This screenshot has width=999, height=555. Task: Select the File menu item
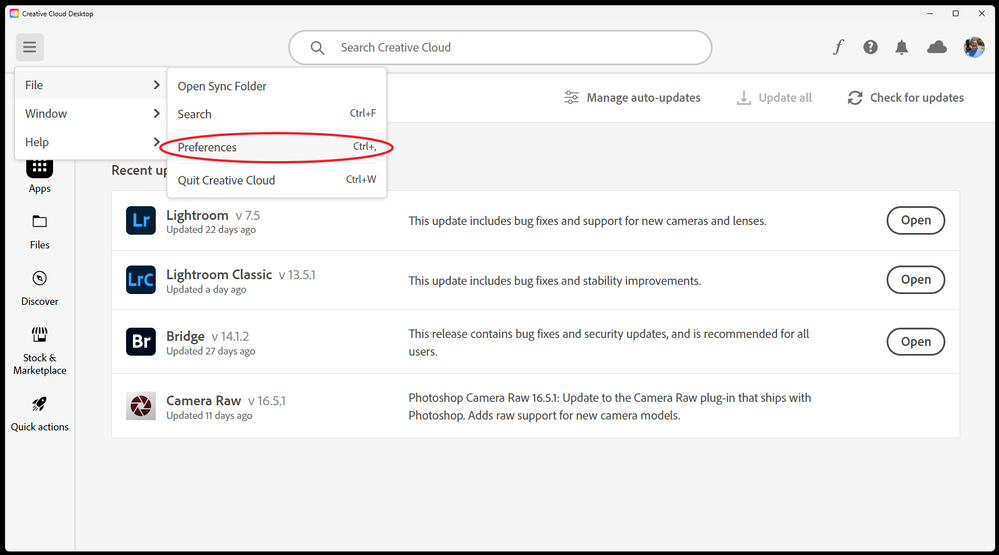point(91,85)
